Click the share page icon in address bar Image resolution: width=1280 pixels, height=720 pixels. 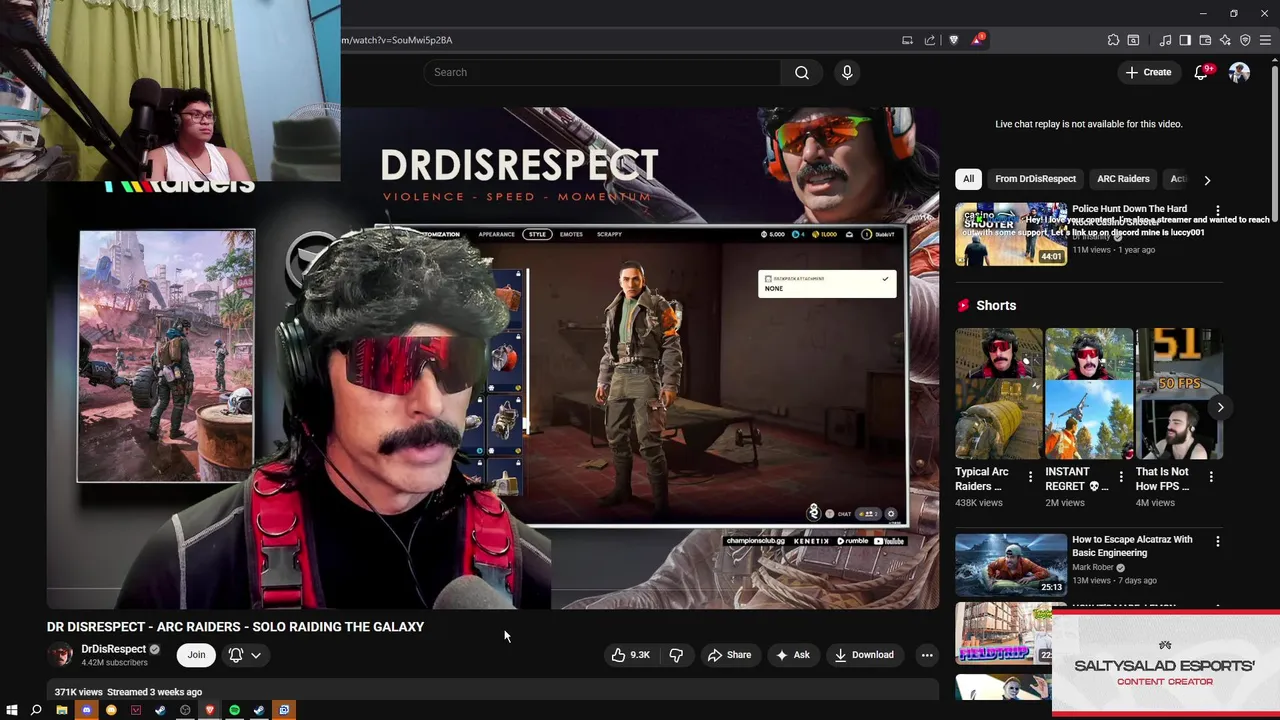(930, 40)
